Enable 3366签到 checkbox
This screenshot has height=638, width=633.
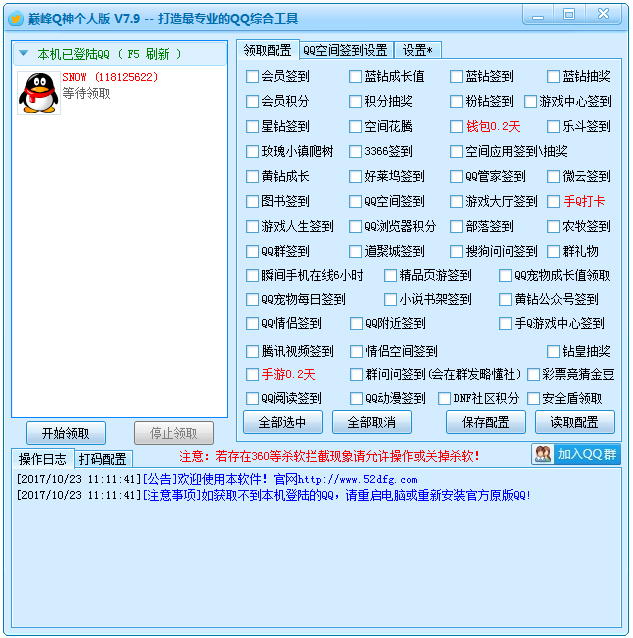click(355, 151)
